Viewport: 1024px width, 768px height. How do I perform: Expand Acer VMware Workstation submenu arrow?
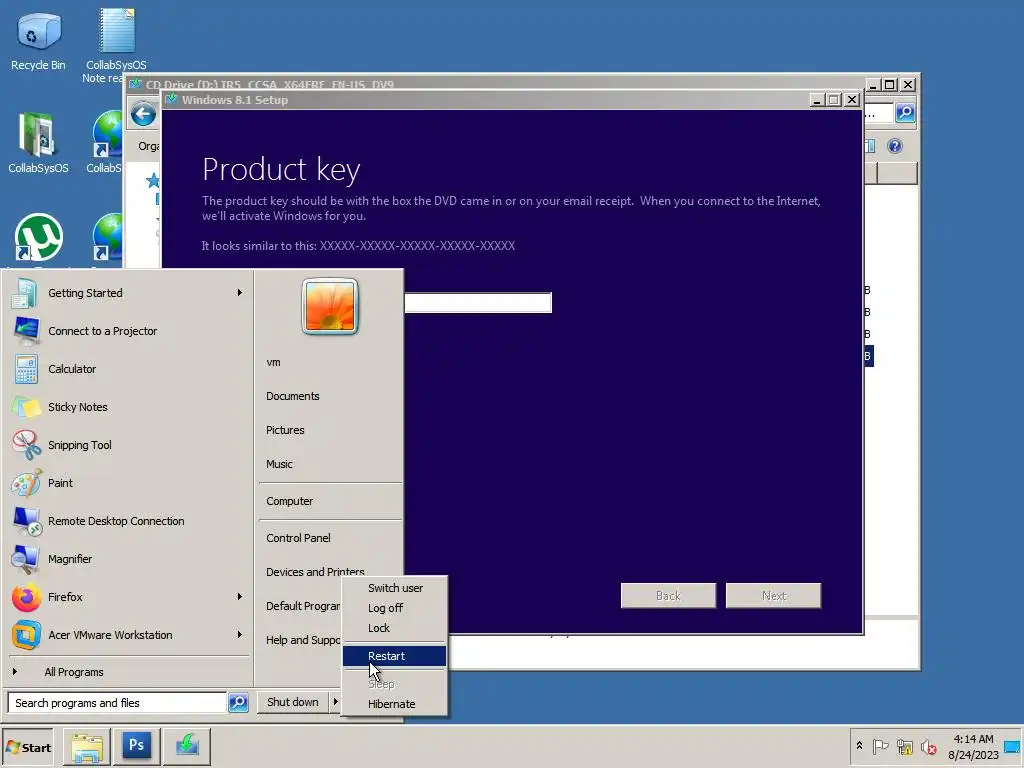pyautogui.click(x=240, y=634)
